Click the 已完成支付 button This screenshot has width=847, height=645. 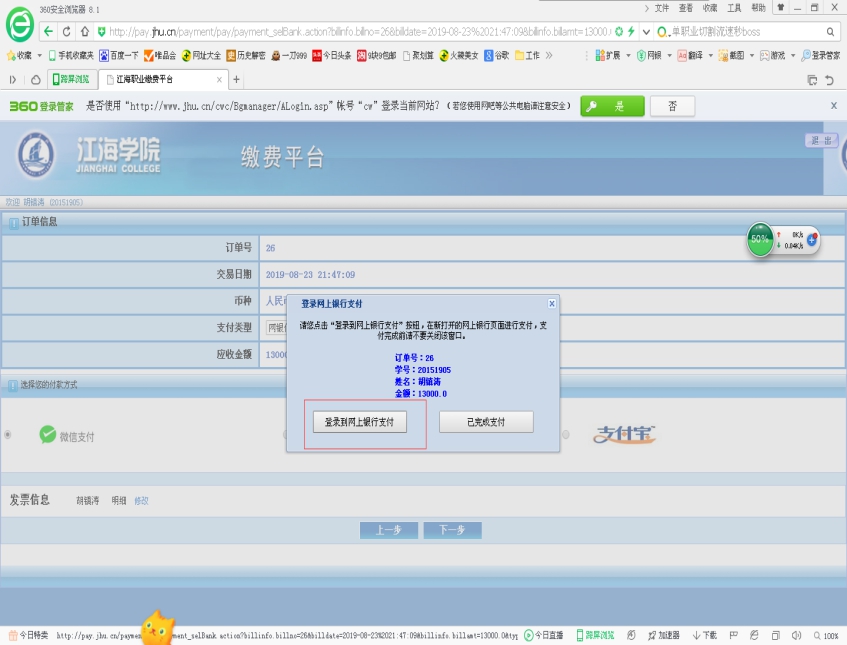tap(486, 422)
